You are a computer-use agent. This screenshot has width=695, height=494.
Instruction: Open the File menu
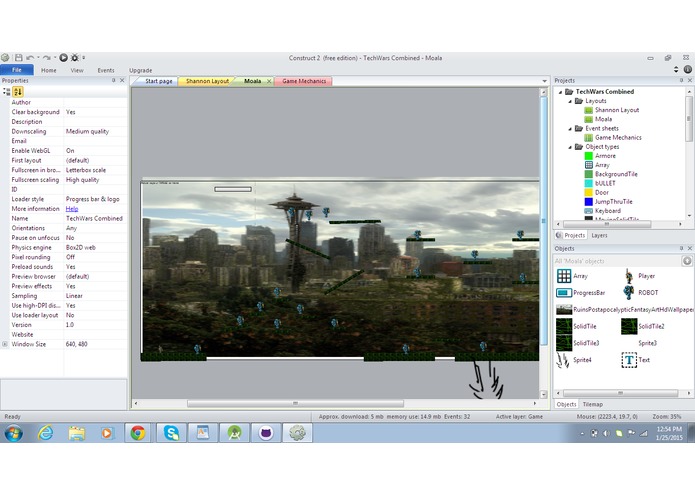coord(17,70)
